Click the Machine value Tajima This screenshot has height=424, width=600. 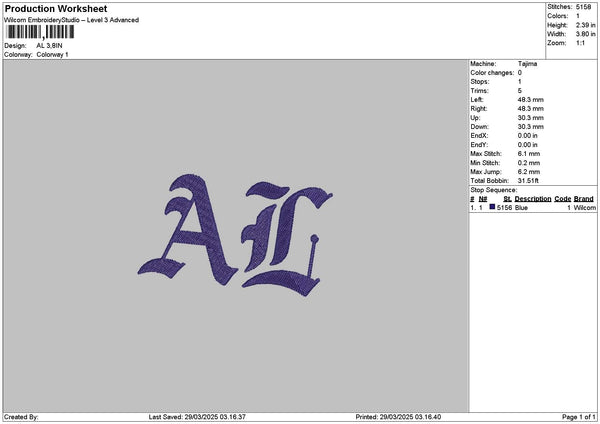point(528,64)
